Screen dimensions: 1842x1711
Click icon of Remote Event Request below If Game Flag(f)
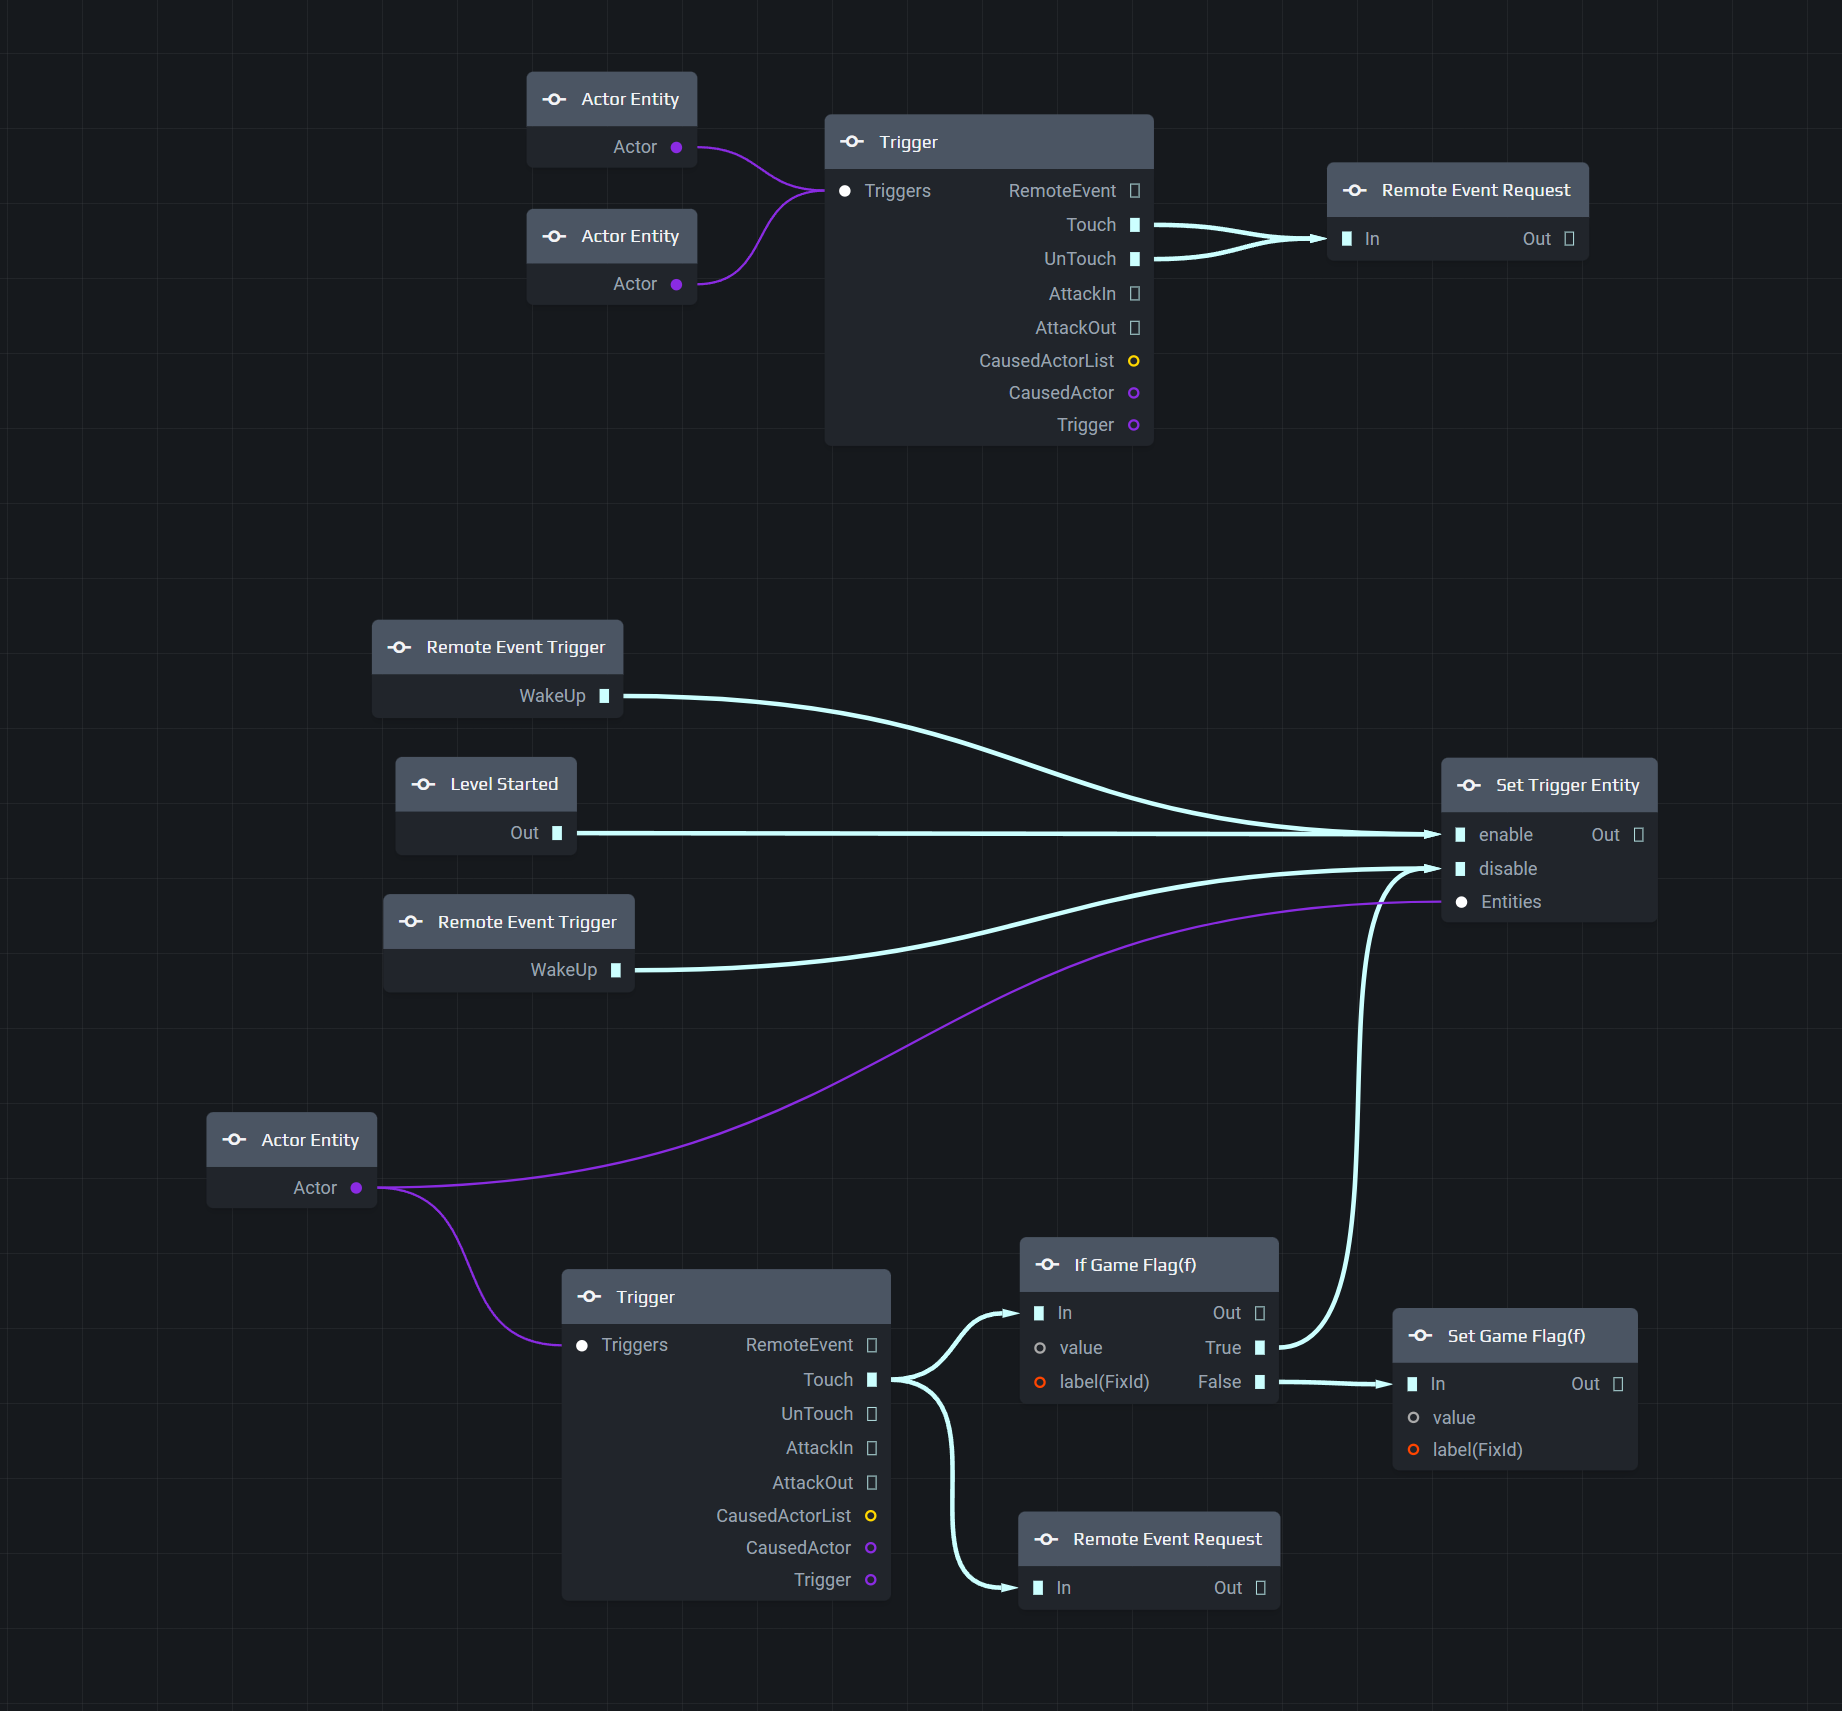coord(1046,1539)
